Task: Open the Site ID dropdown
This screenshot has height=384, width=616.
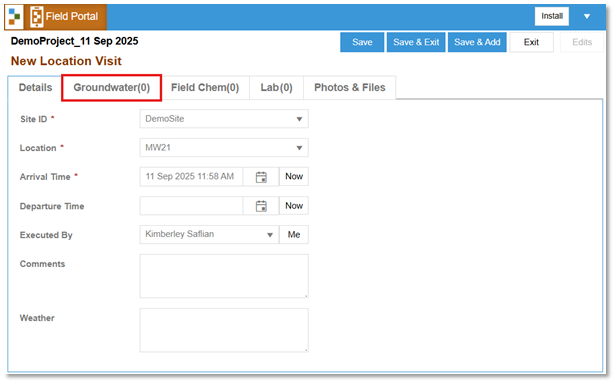Action: click(224, 119)
